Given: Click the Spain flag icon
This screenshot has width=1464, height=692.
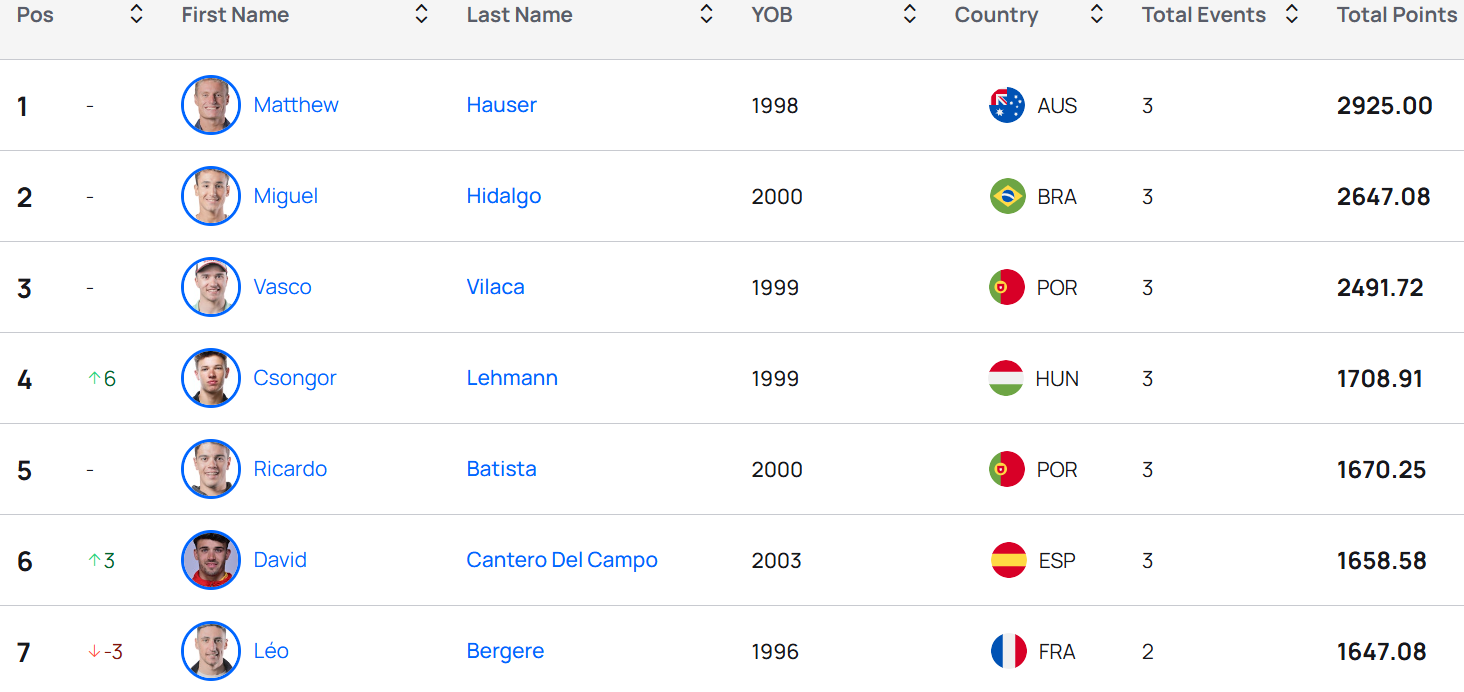Looking at the screenshot, I should [1008, 560].
